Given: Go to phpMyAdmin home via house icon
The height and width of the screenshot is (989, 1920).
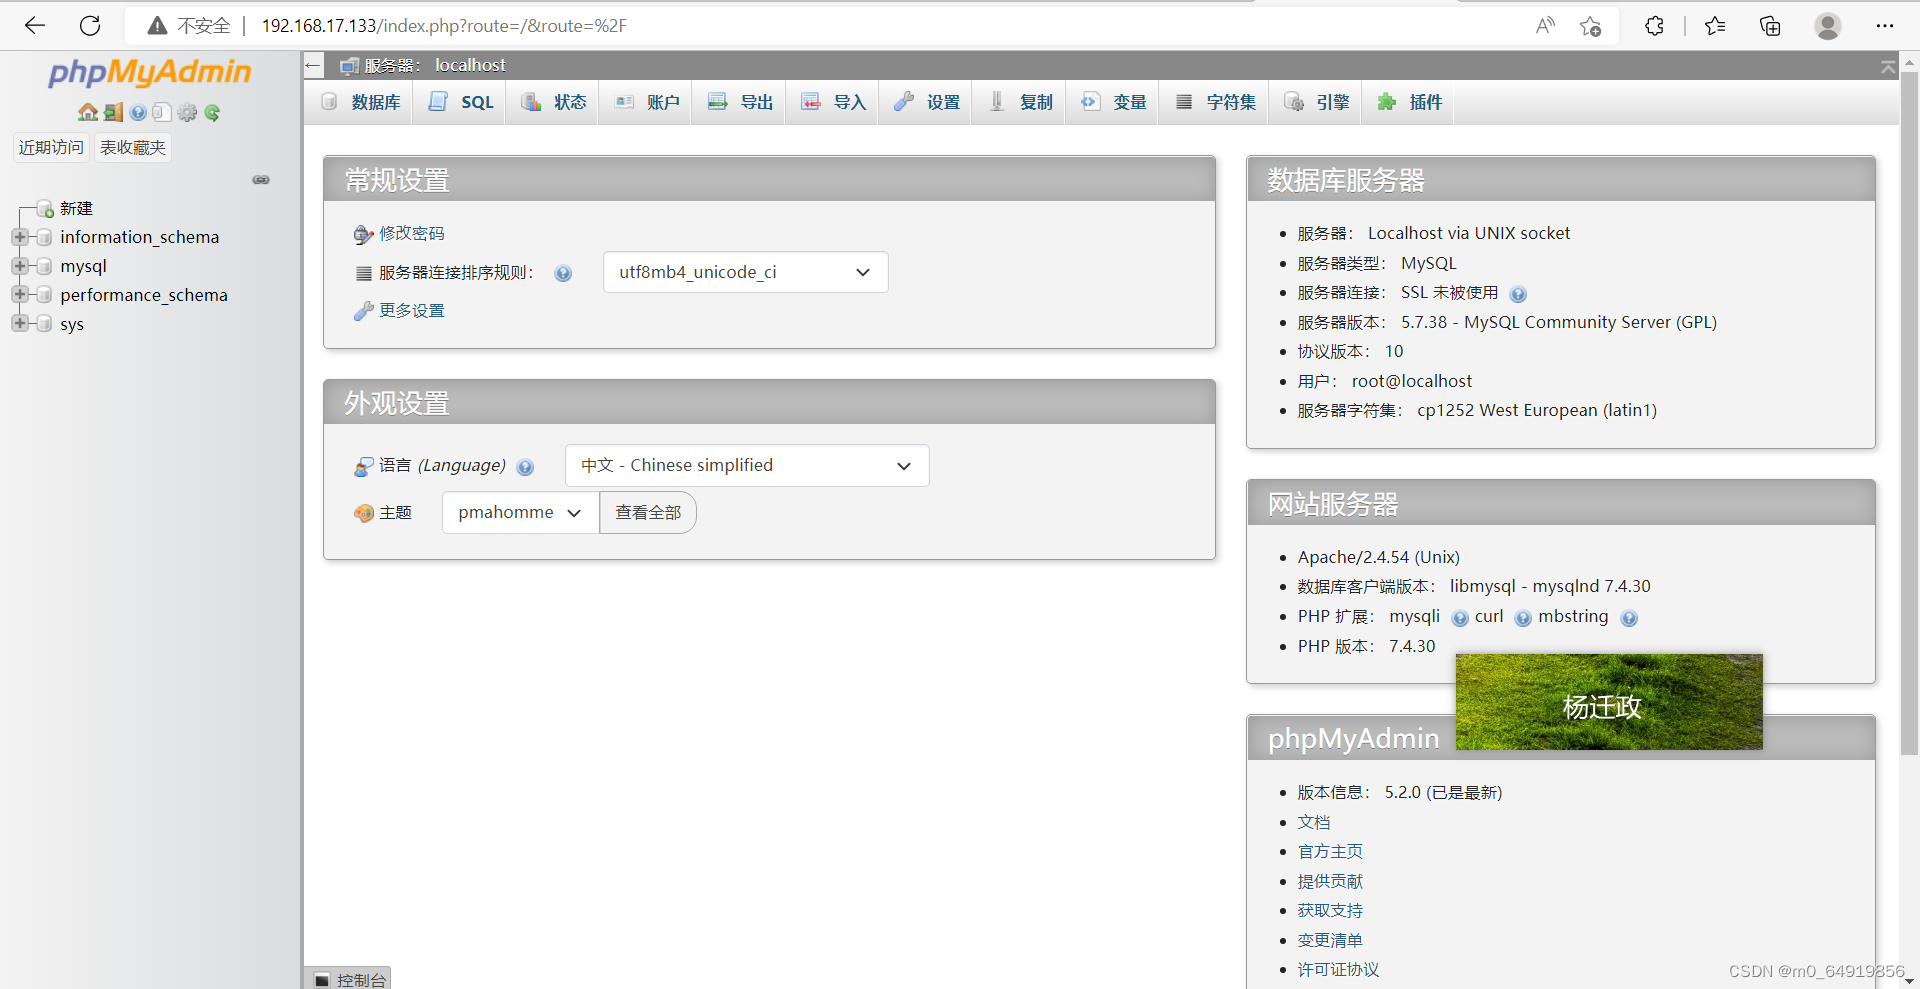Looking at the screenshot, I should (88, 112).
